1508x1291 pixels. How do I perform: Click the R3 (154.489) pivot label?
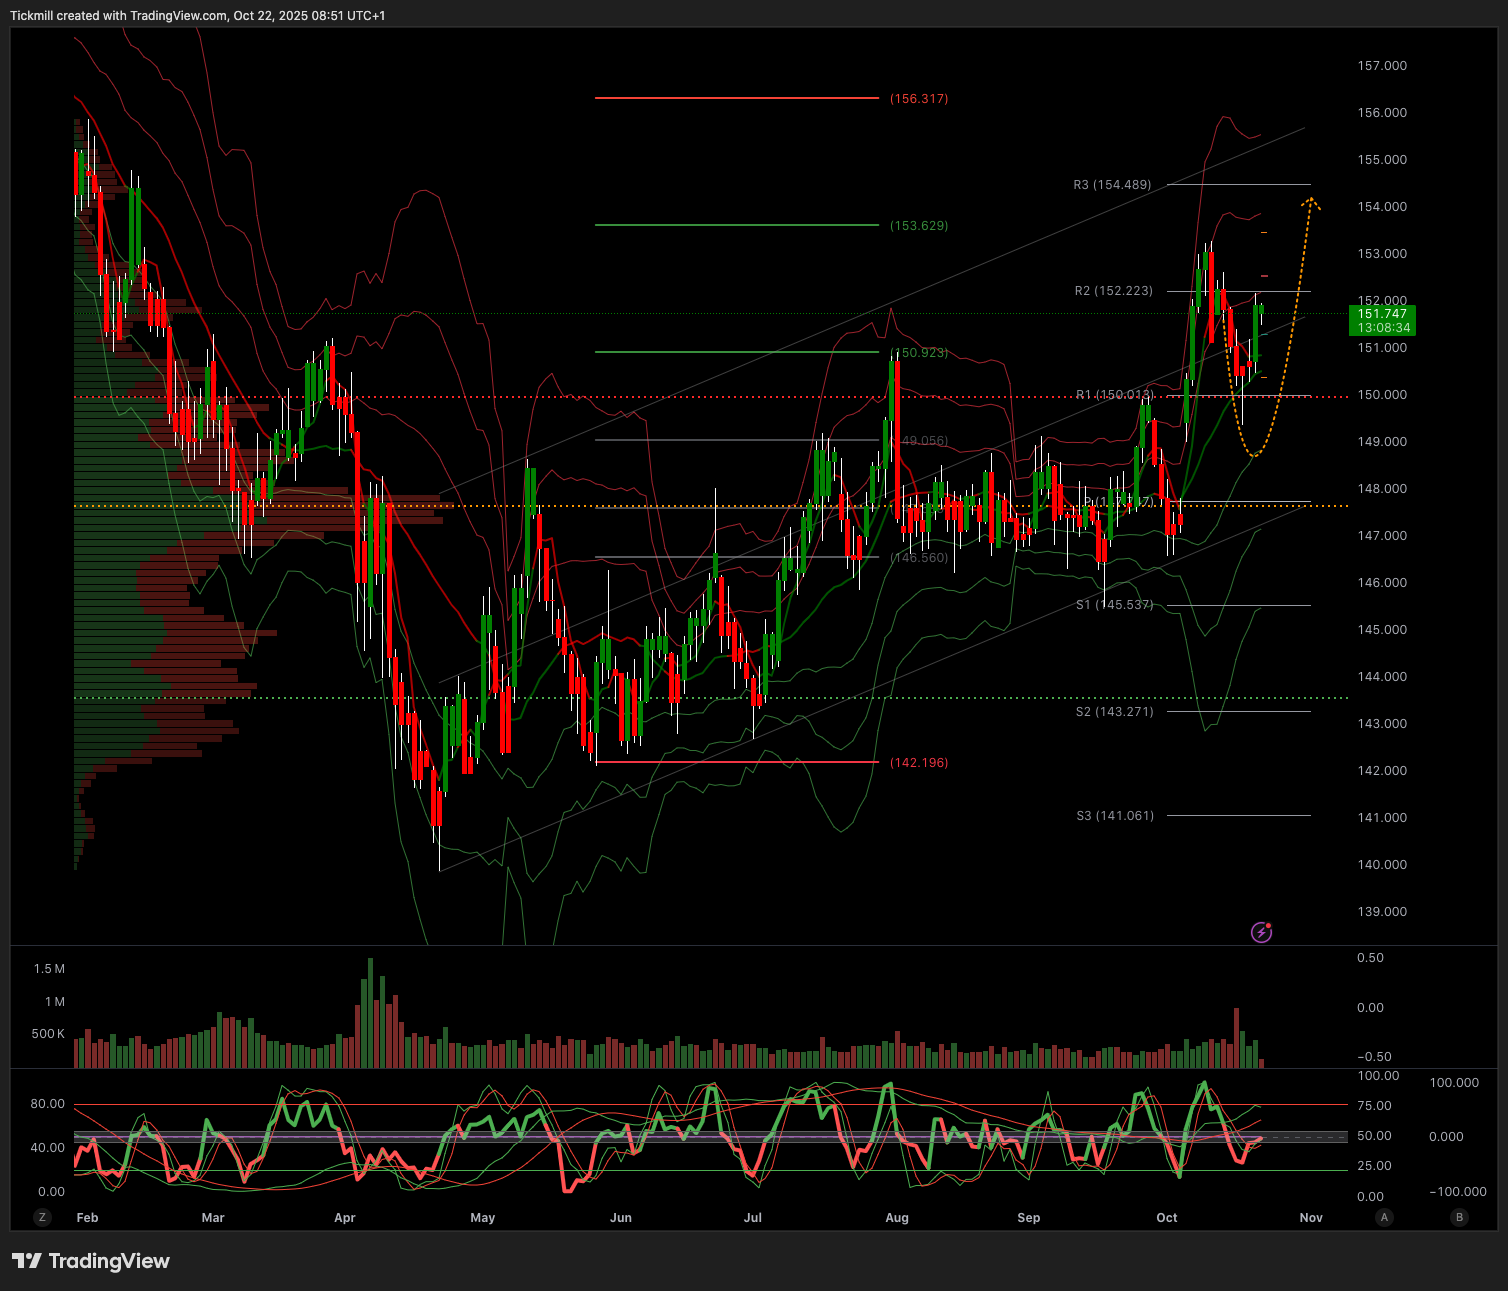pyautogui.click(x=1112, y=185)
